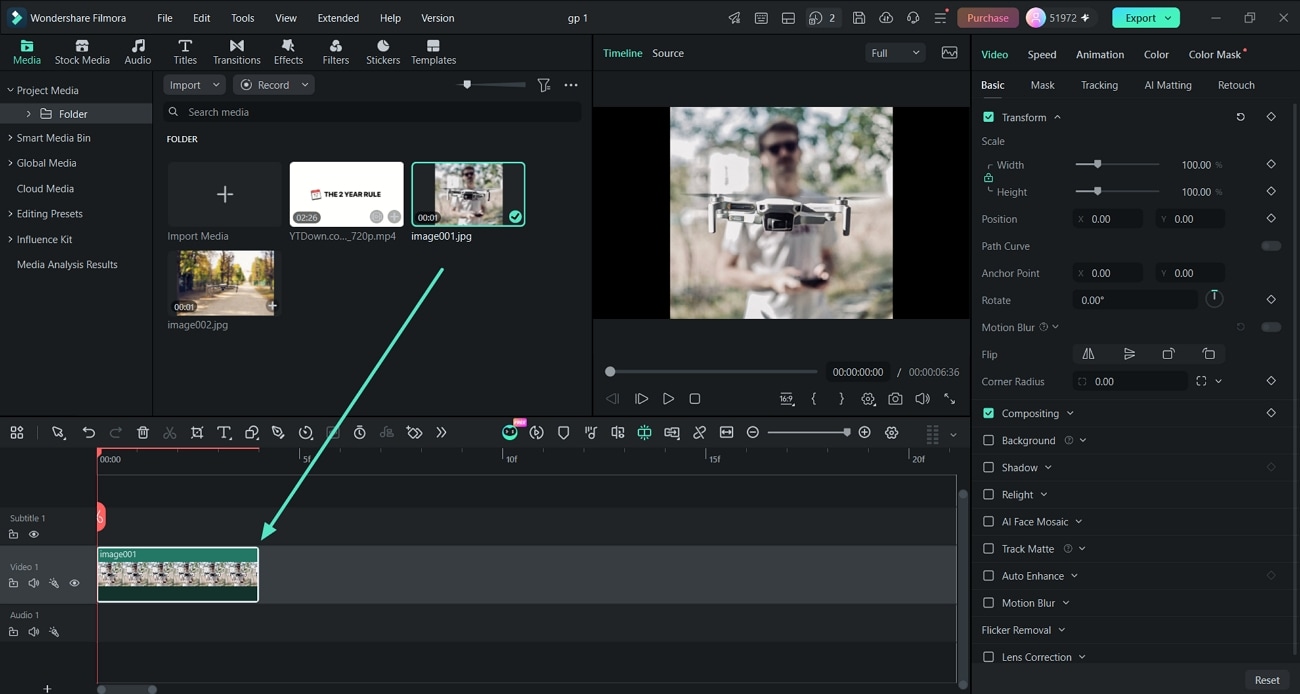
Task: Expand Editing Presets section
Action: [10, 214]
